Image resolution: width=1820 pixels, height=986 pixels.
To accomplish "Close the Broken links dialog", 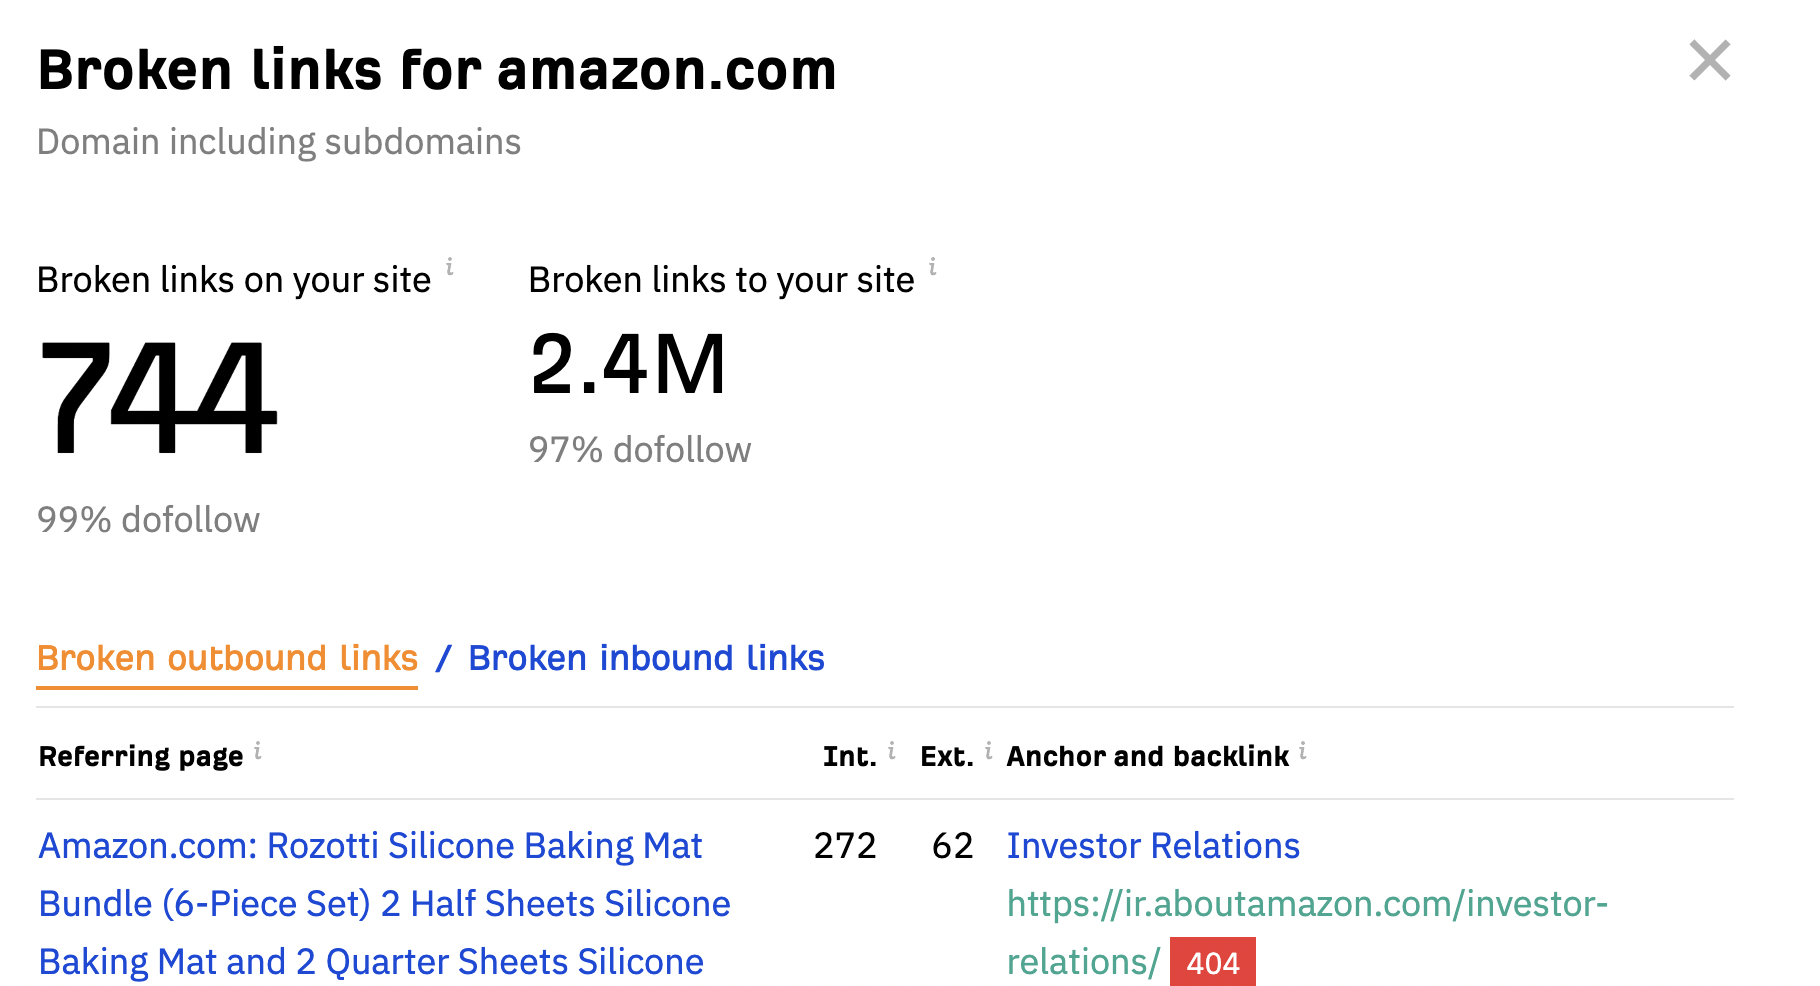I will click(x=1709, y=61).
